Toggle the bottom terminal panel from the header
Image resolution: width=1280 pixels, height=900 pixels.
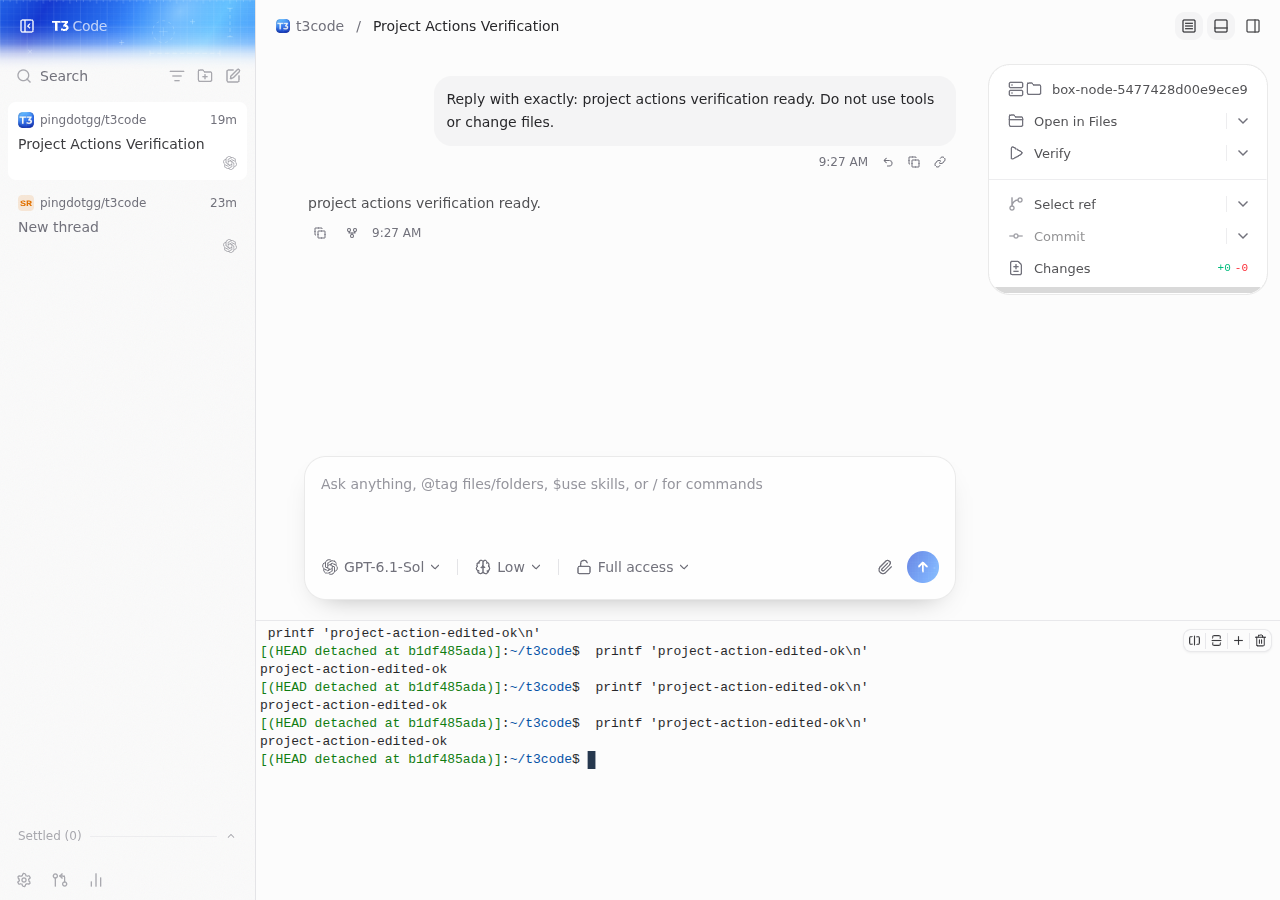pos(1221,26)
